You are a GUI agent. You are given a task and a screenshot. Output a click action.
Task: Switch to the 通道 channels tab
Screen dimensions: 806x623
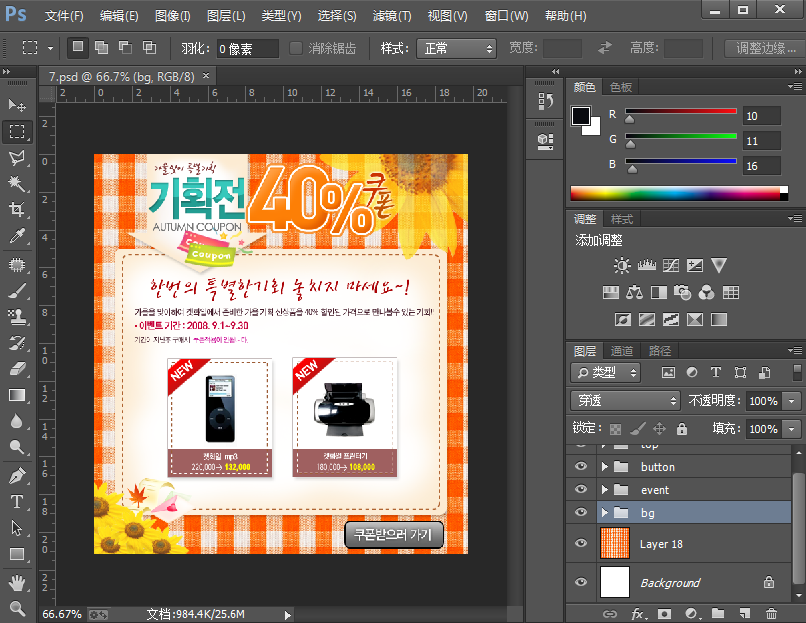pos(622,351)
